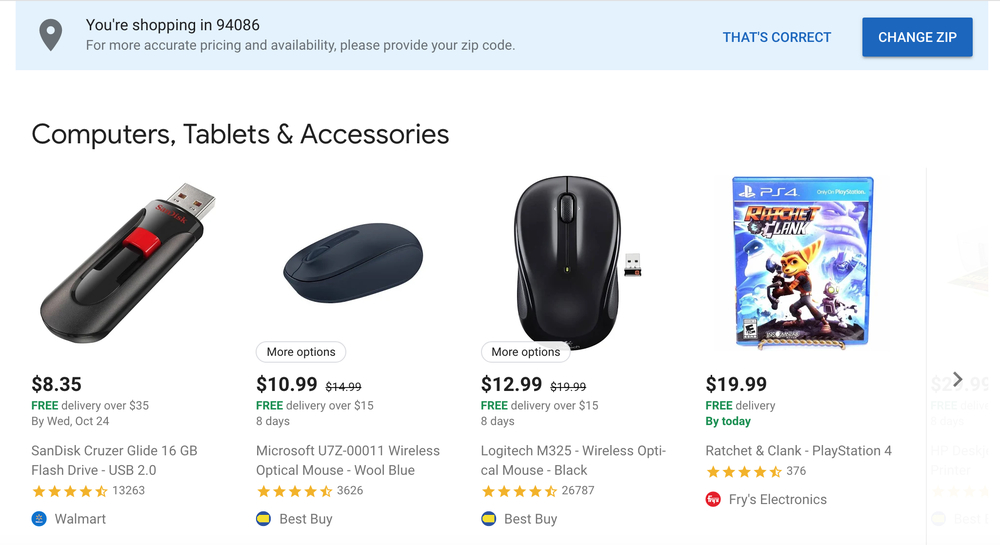
Task: Click the Ratchet & Clank game cover image
Action: pyautogui.click(x=803, y=262)
